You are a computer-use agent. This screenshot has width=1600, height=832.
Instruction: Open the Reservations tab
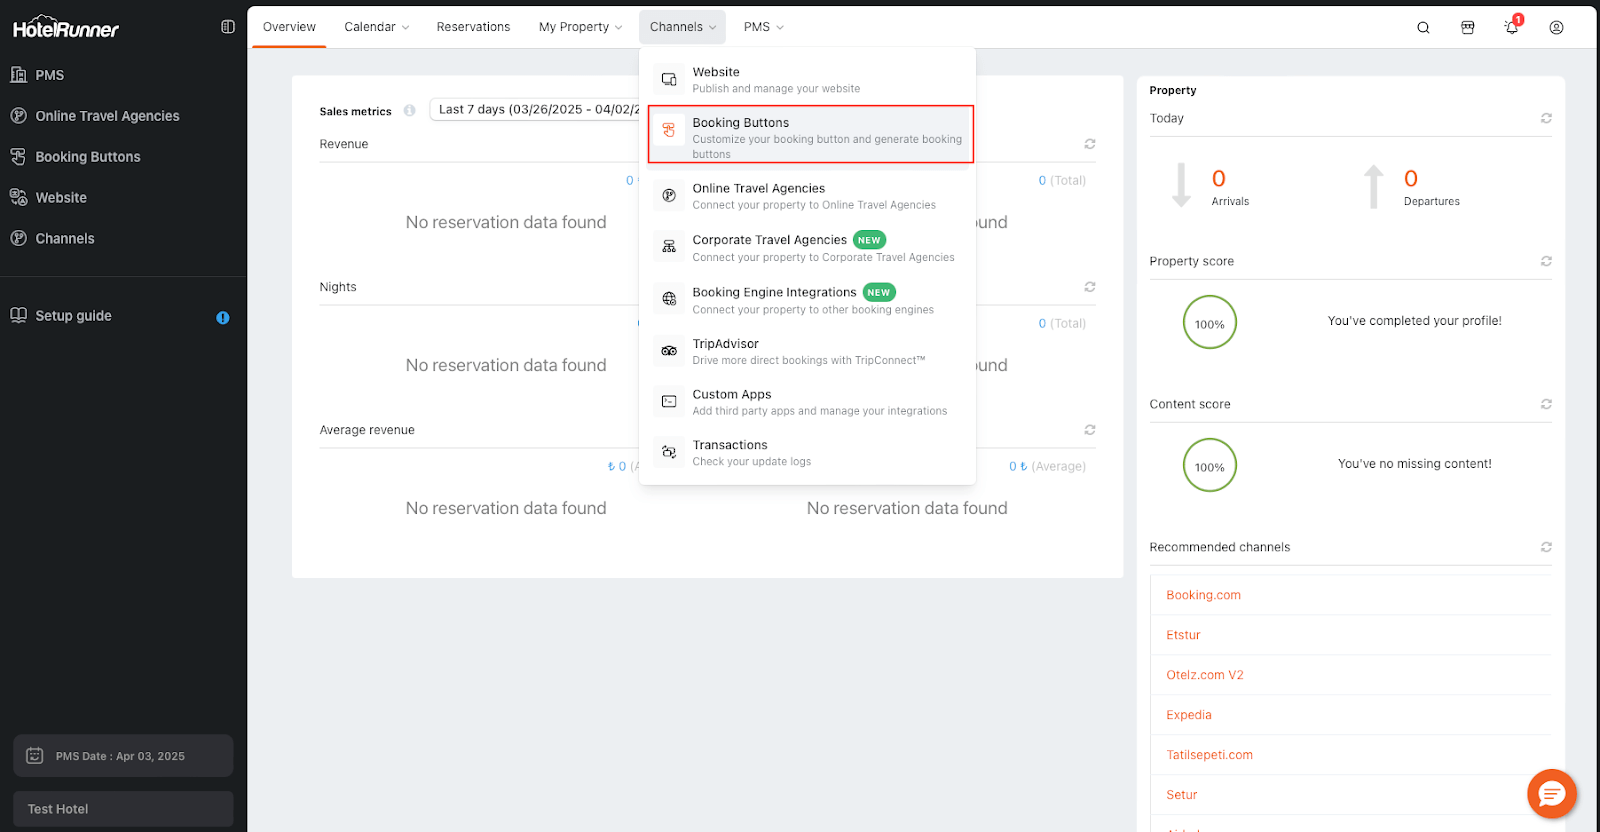[473, 27]
